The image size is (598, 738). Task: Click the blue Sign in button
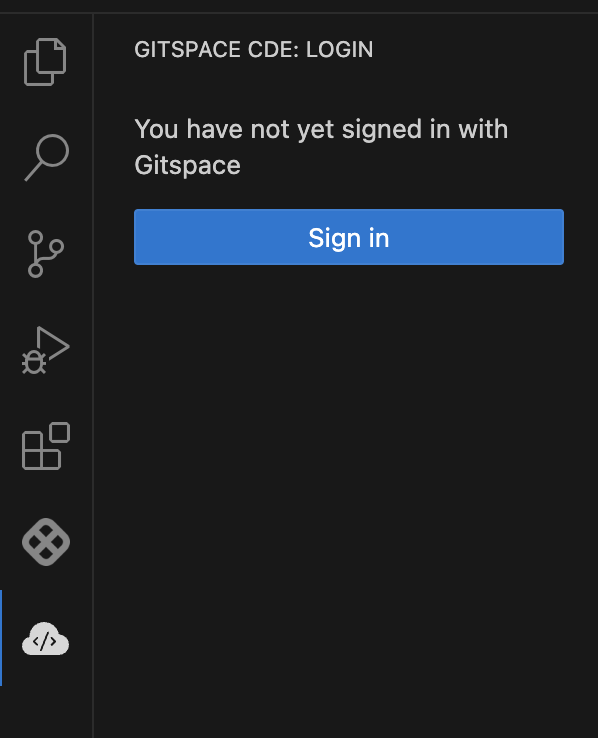[x=349, y=237]
